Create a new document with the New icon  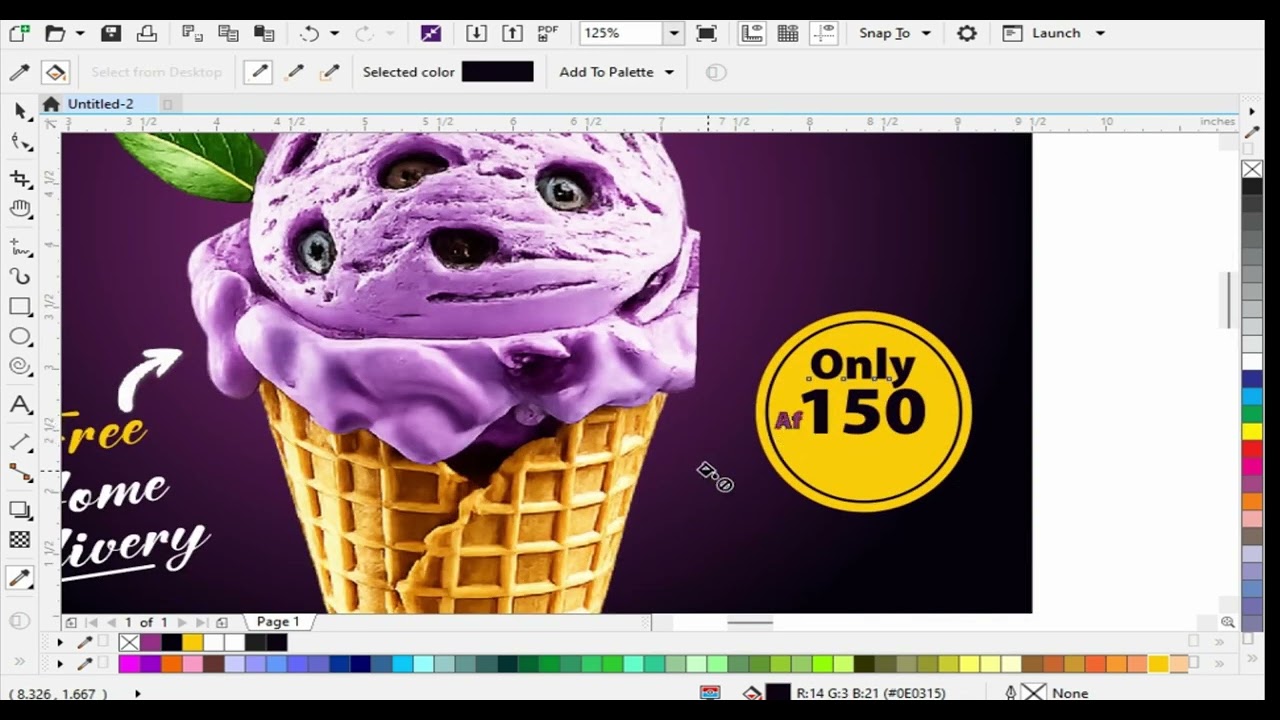19,33
